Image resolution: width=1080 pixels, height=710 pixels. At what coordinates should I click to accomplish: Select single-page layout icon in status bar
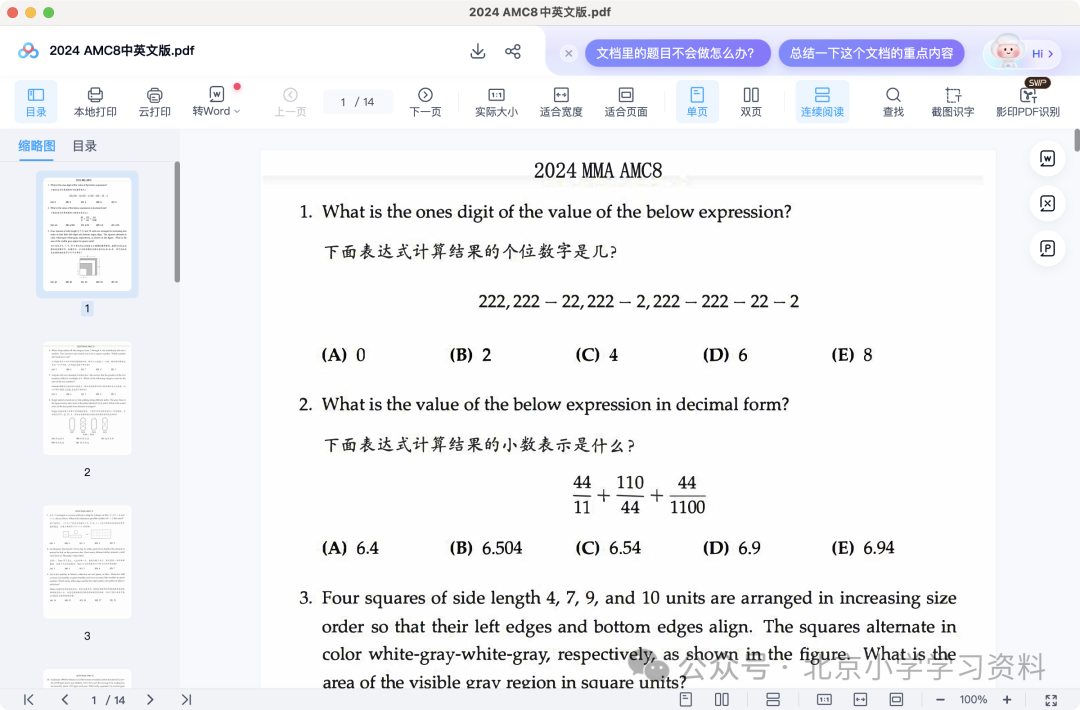[686, 700]
